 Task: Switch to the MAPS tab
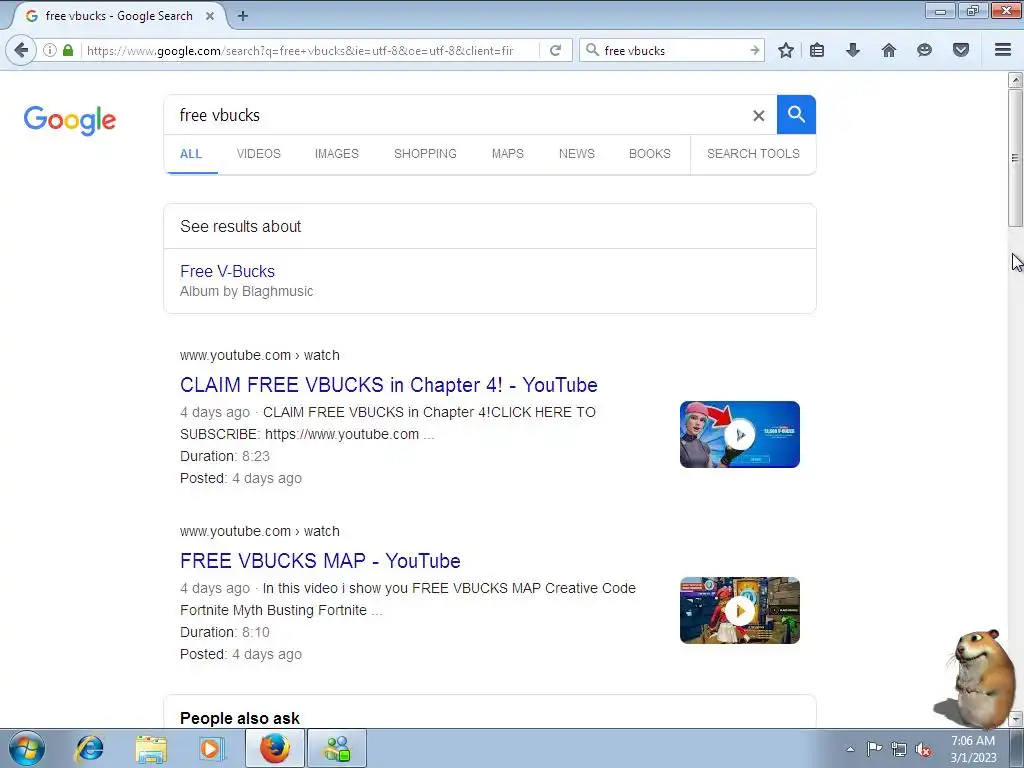pyautogui.click(x=507, y=154)
